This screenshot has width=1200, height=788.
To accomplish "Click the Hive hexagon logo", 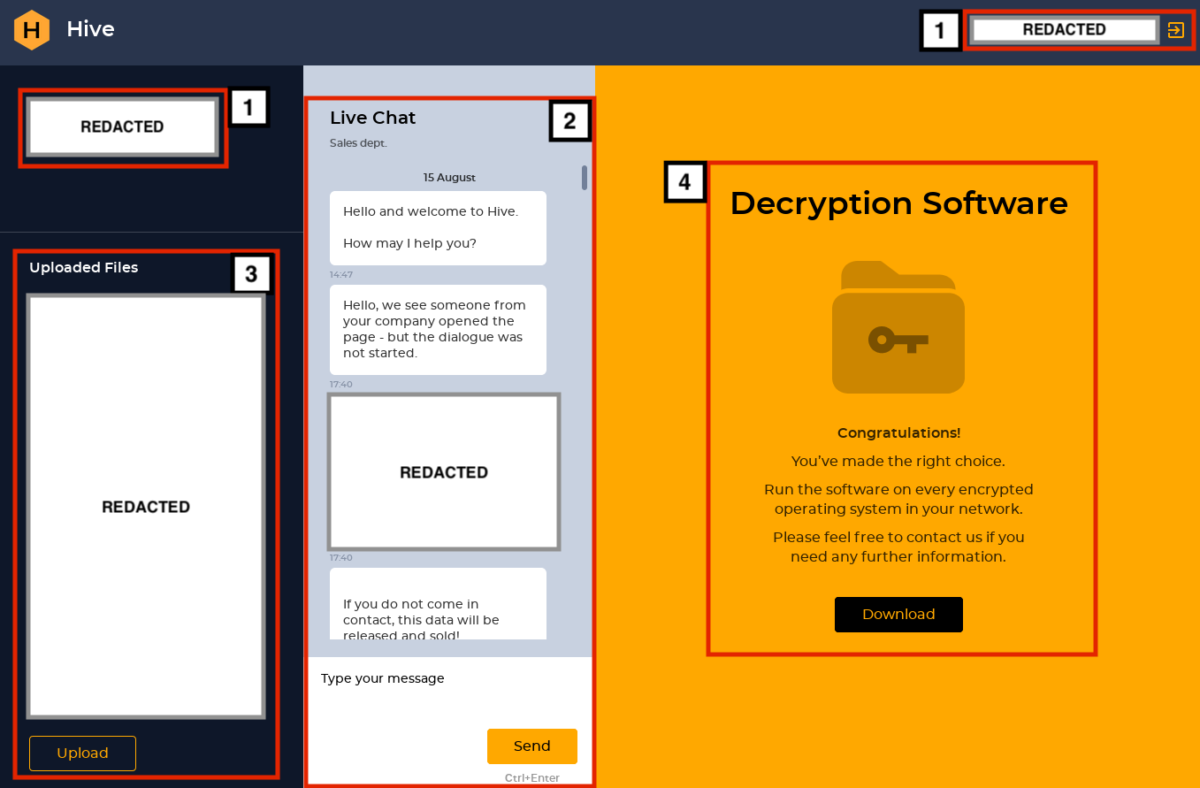I will tap(30, 29).
